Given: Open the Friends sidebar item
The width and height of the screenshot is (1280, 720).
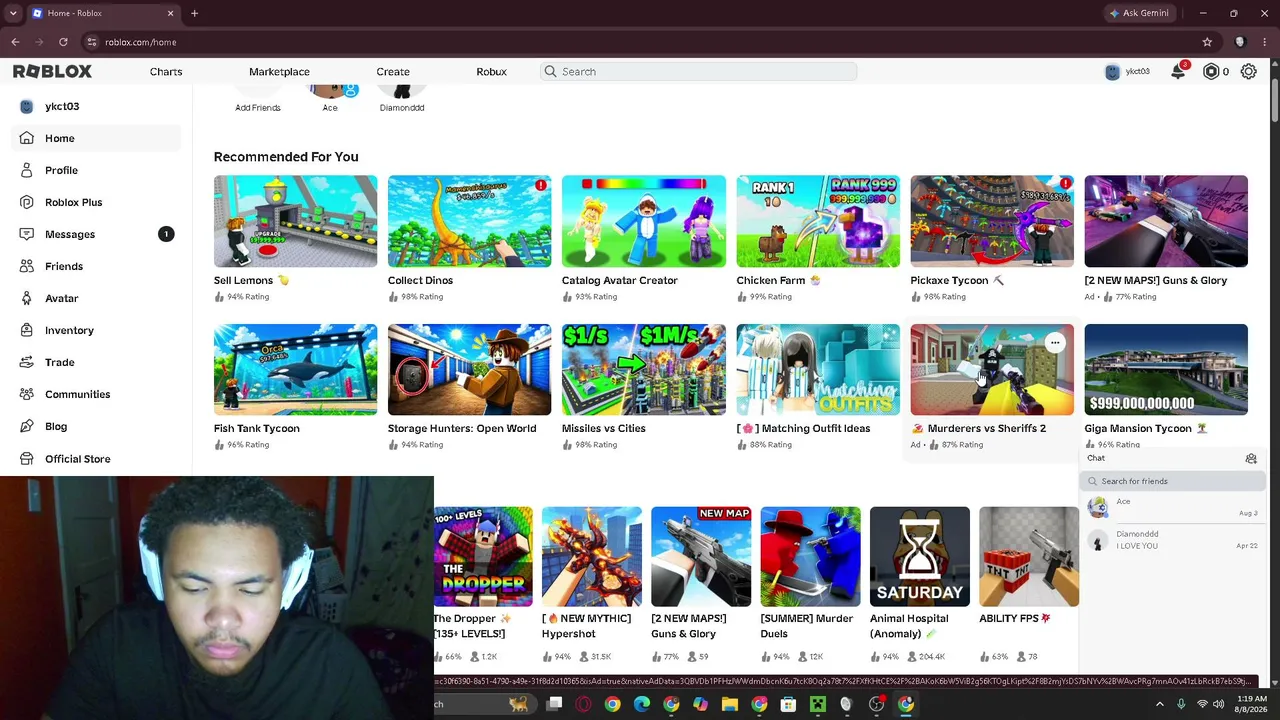Looking at the screenshot, I should 96,266.
